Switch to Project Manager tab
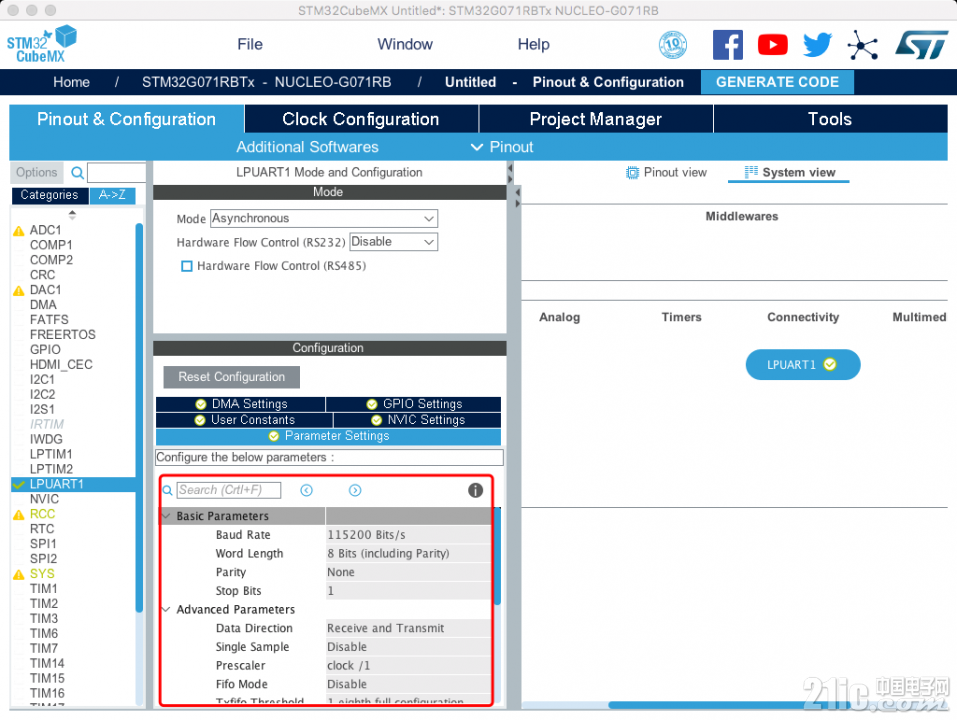Viewport: 957px width, 720px height. 596,119
